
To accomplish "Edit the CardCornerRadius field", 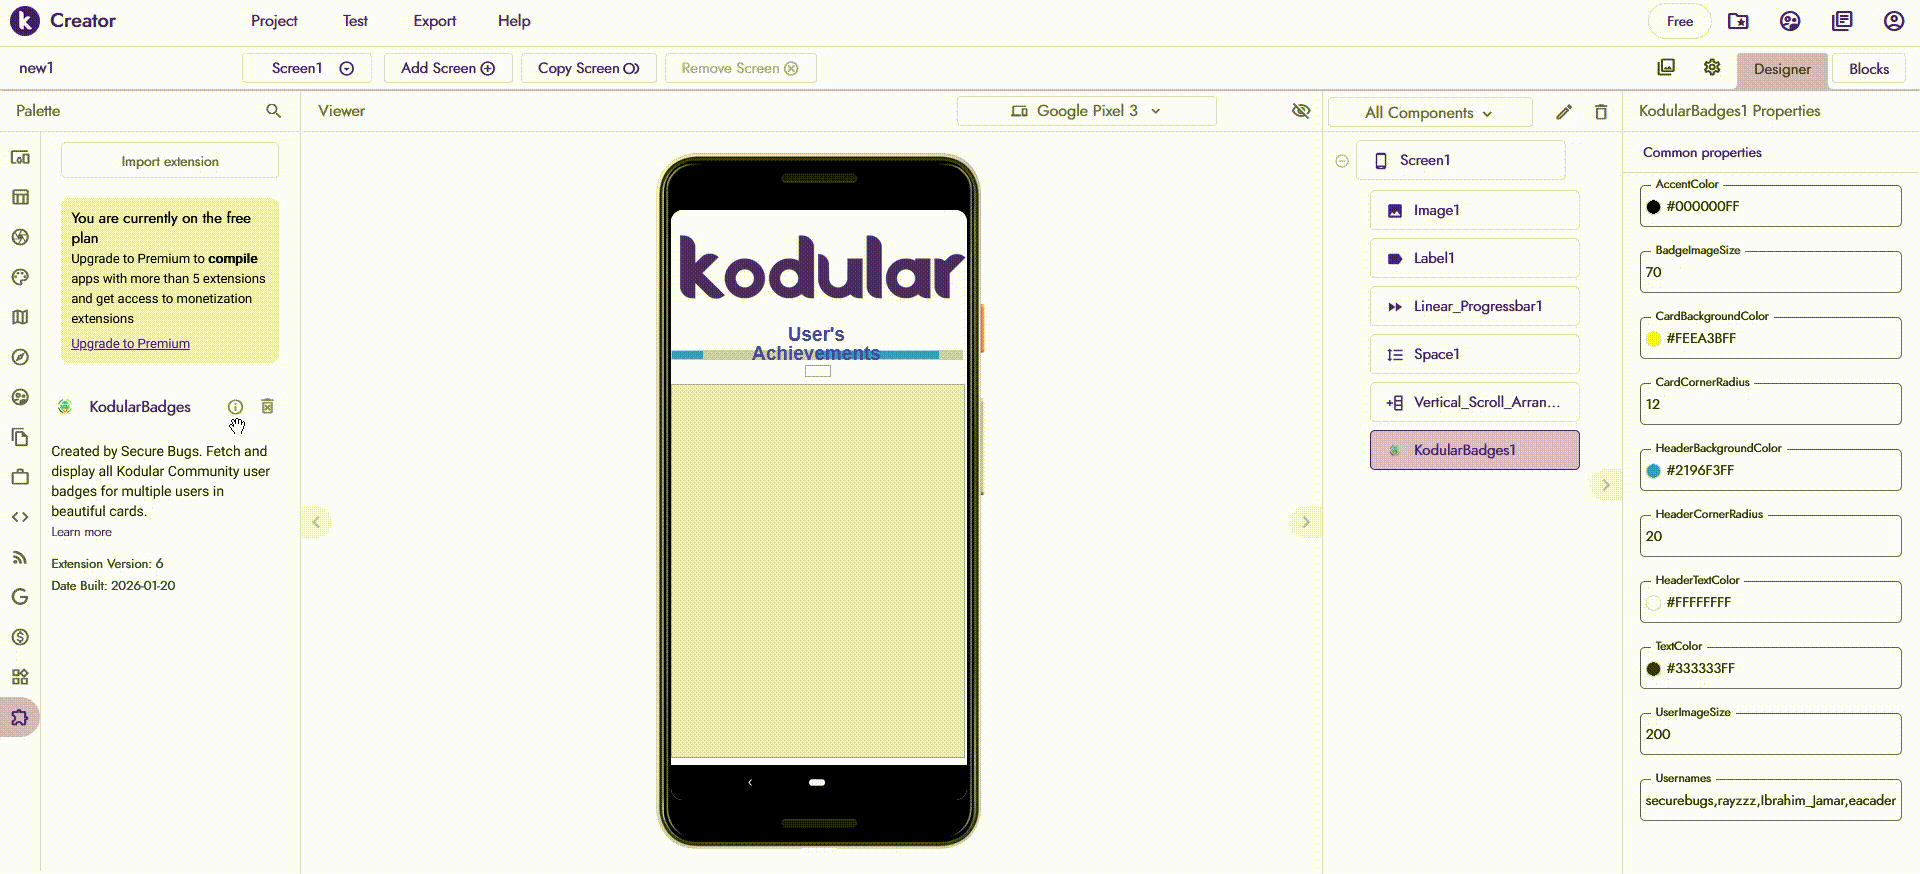I will coord(1770,404).
